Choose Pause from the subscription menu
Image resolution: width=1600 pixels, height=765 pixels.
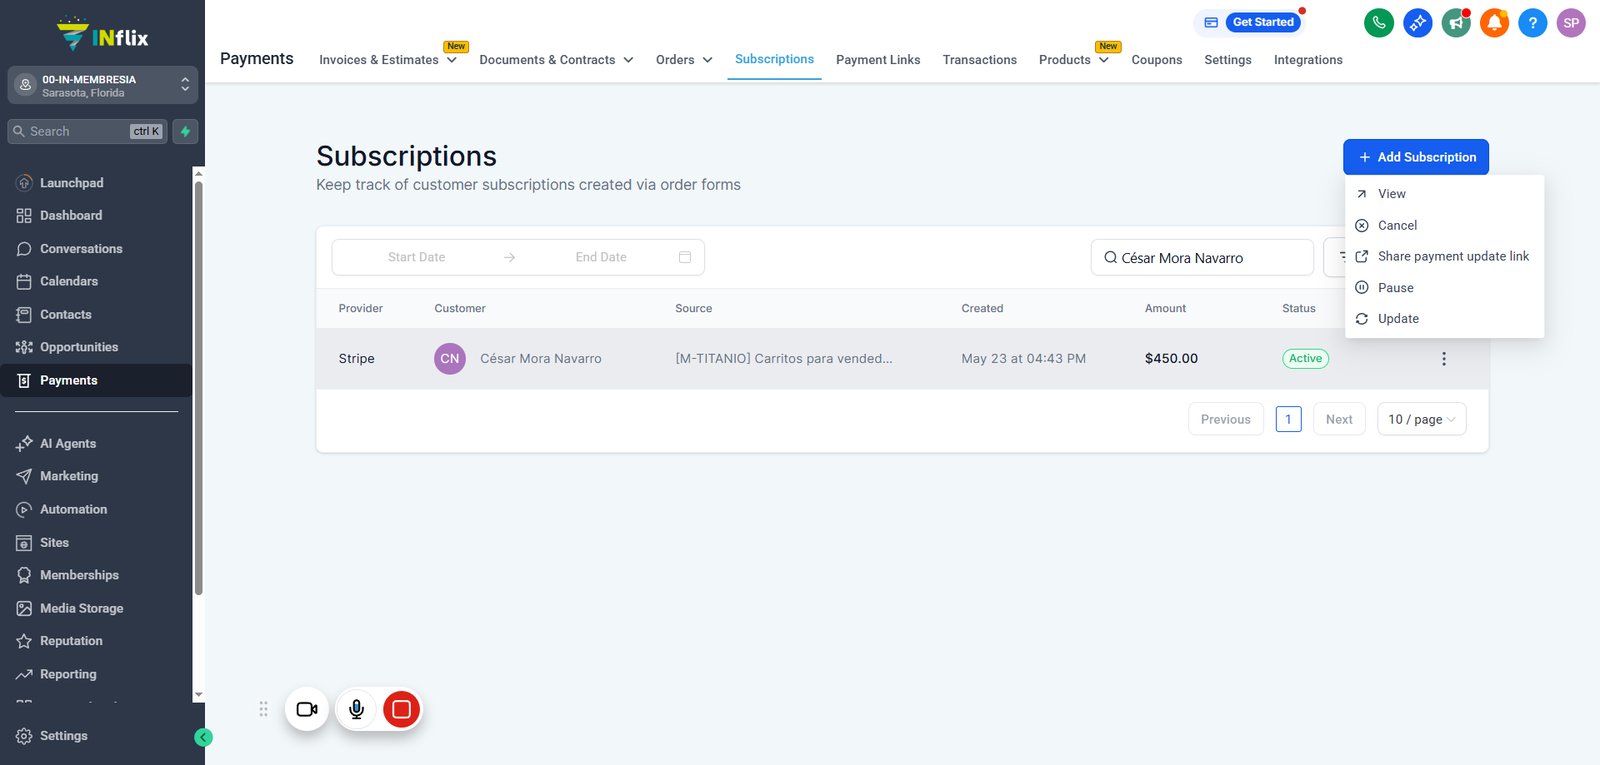(x=1444, y=288)
